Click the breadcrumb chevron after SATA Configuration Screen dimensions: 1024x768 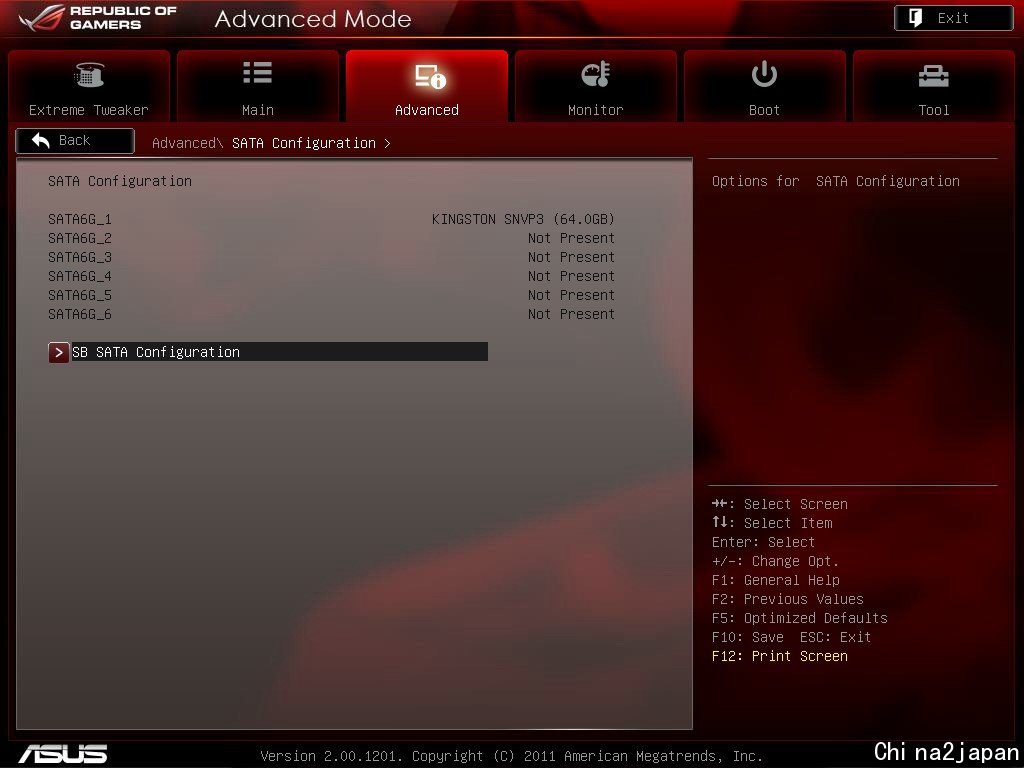pyautogui.click(x=387, y=143)
